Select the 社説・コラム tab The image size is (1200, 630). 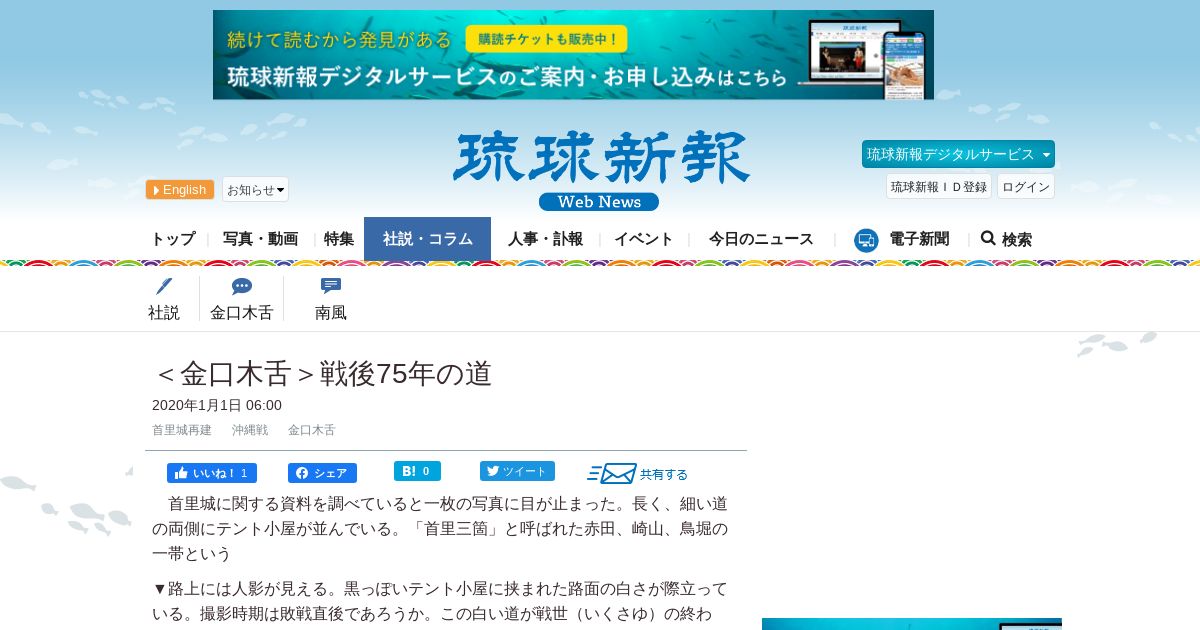tap(427, 239)
